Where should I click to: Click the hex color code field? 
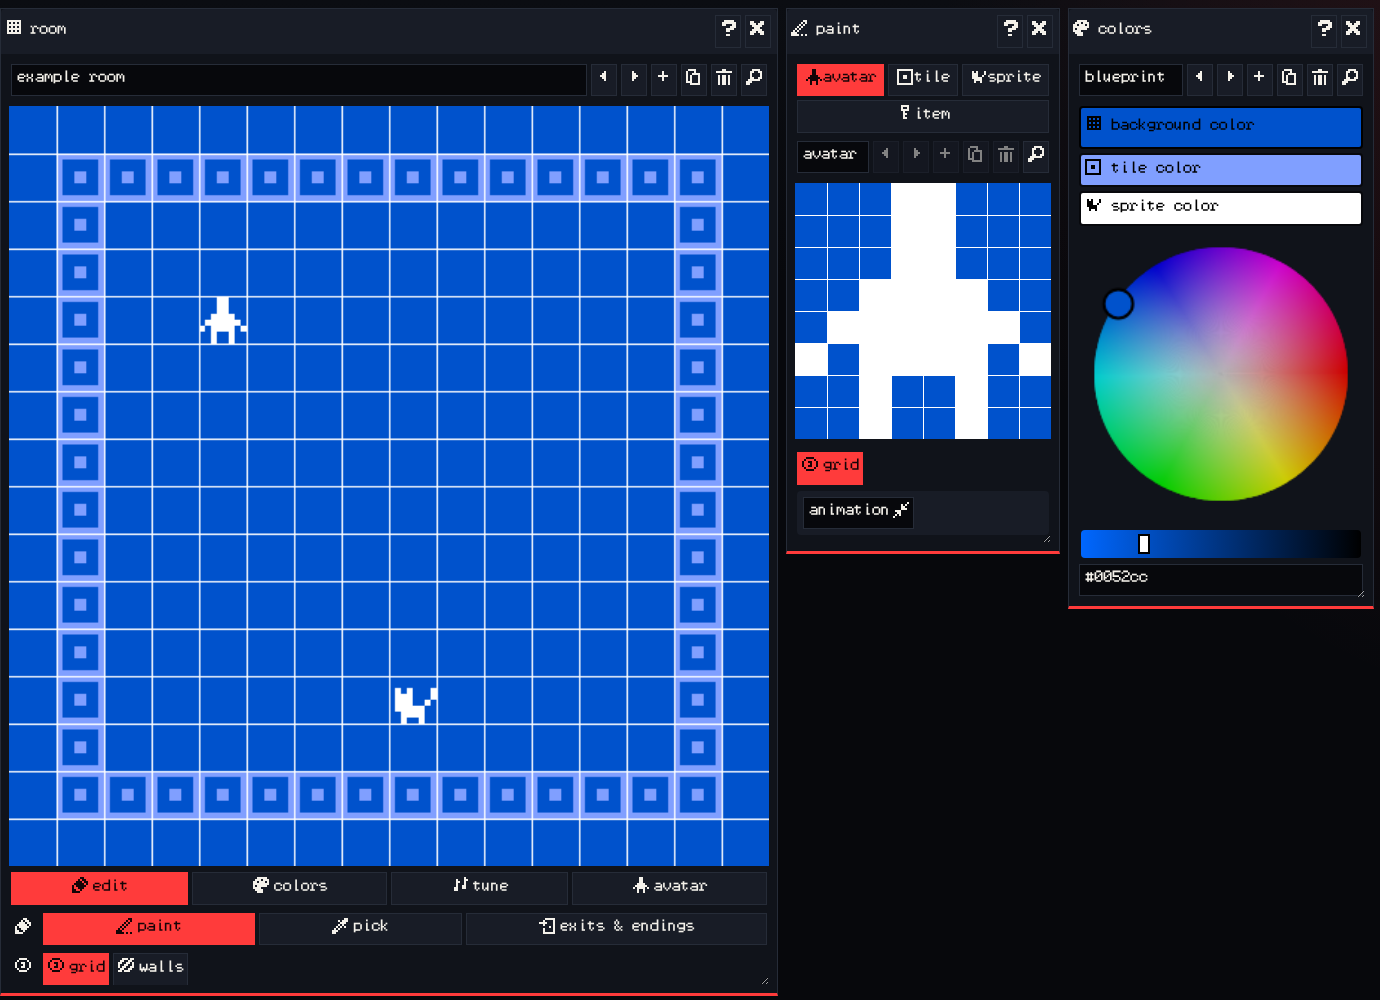pos(1221,580)
